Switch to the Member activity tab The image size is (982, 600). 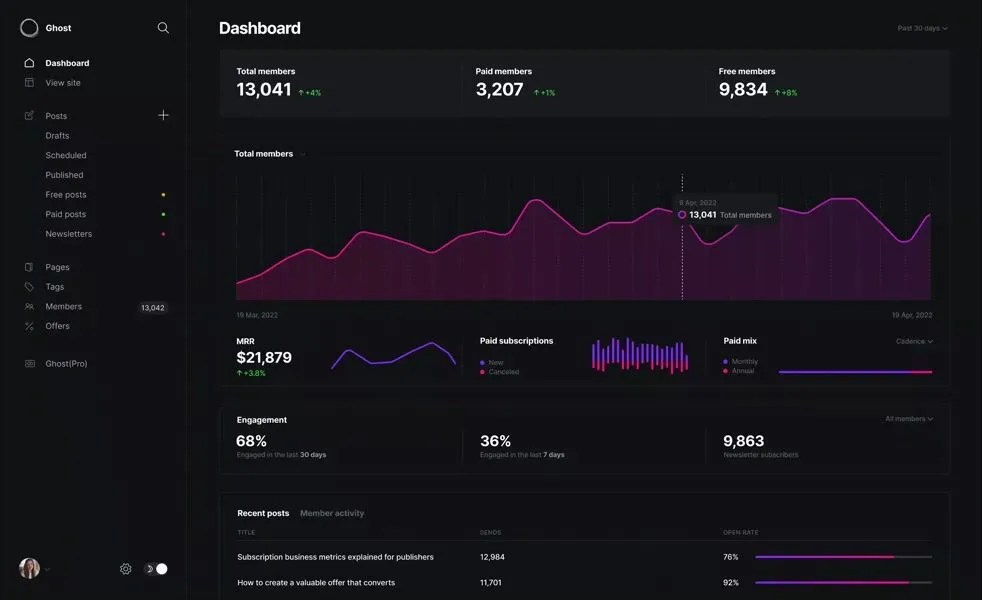click(331, 512)
